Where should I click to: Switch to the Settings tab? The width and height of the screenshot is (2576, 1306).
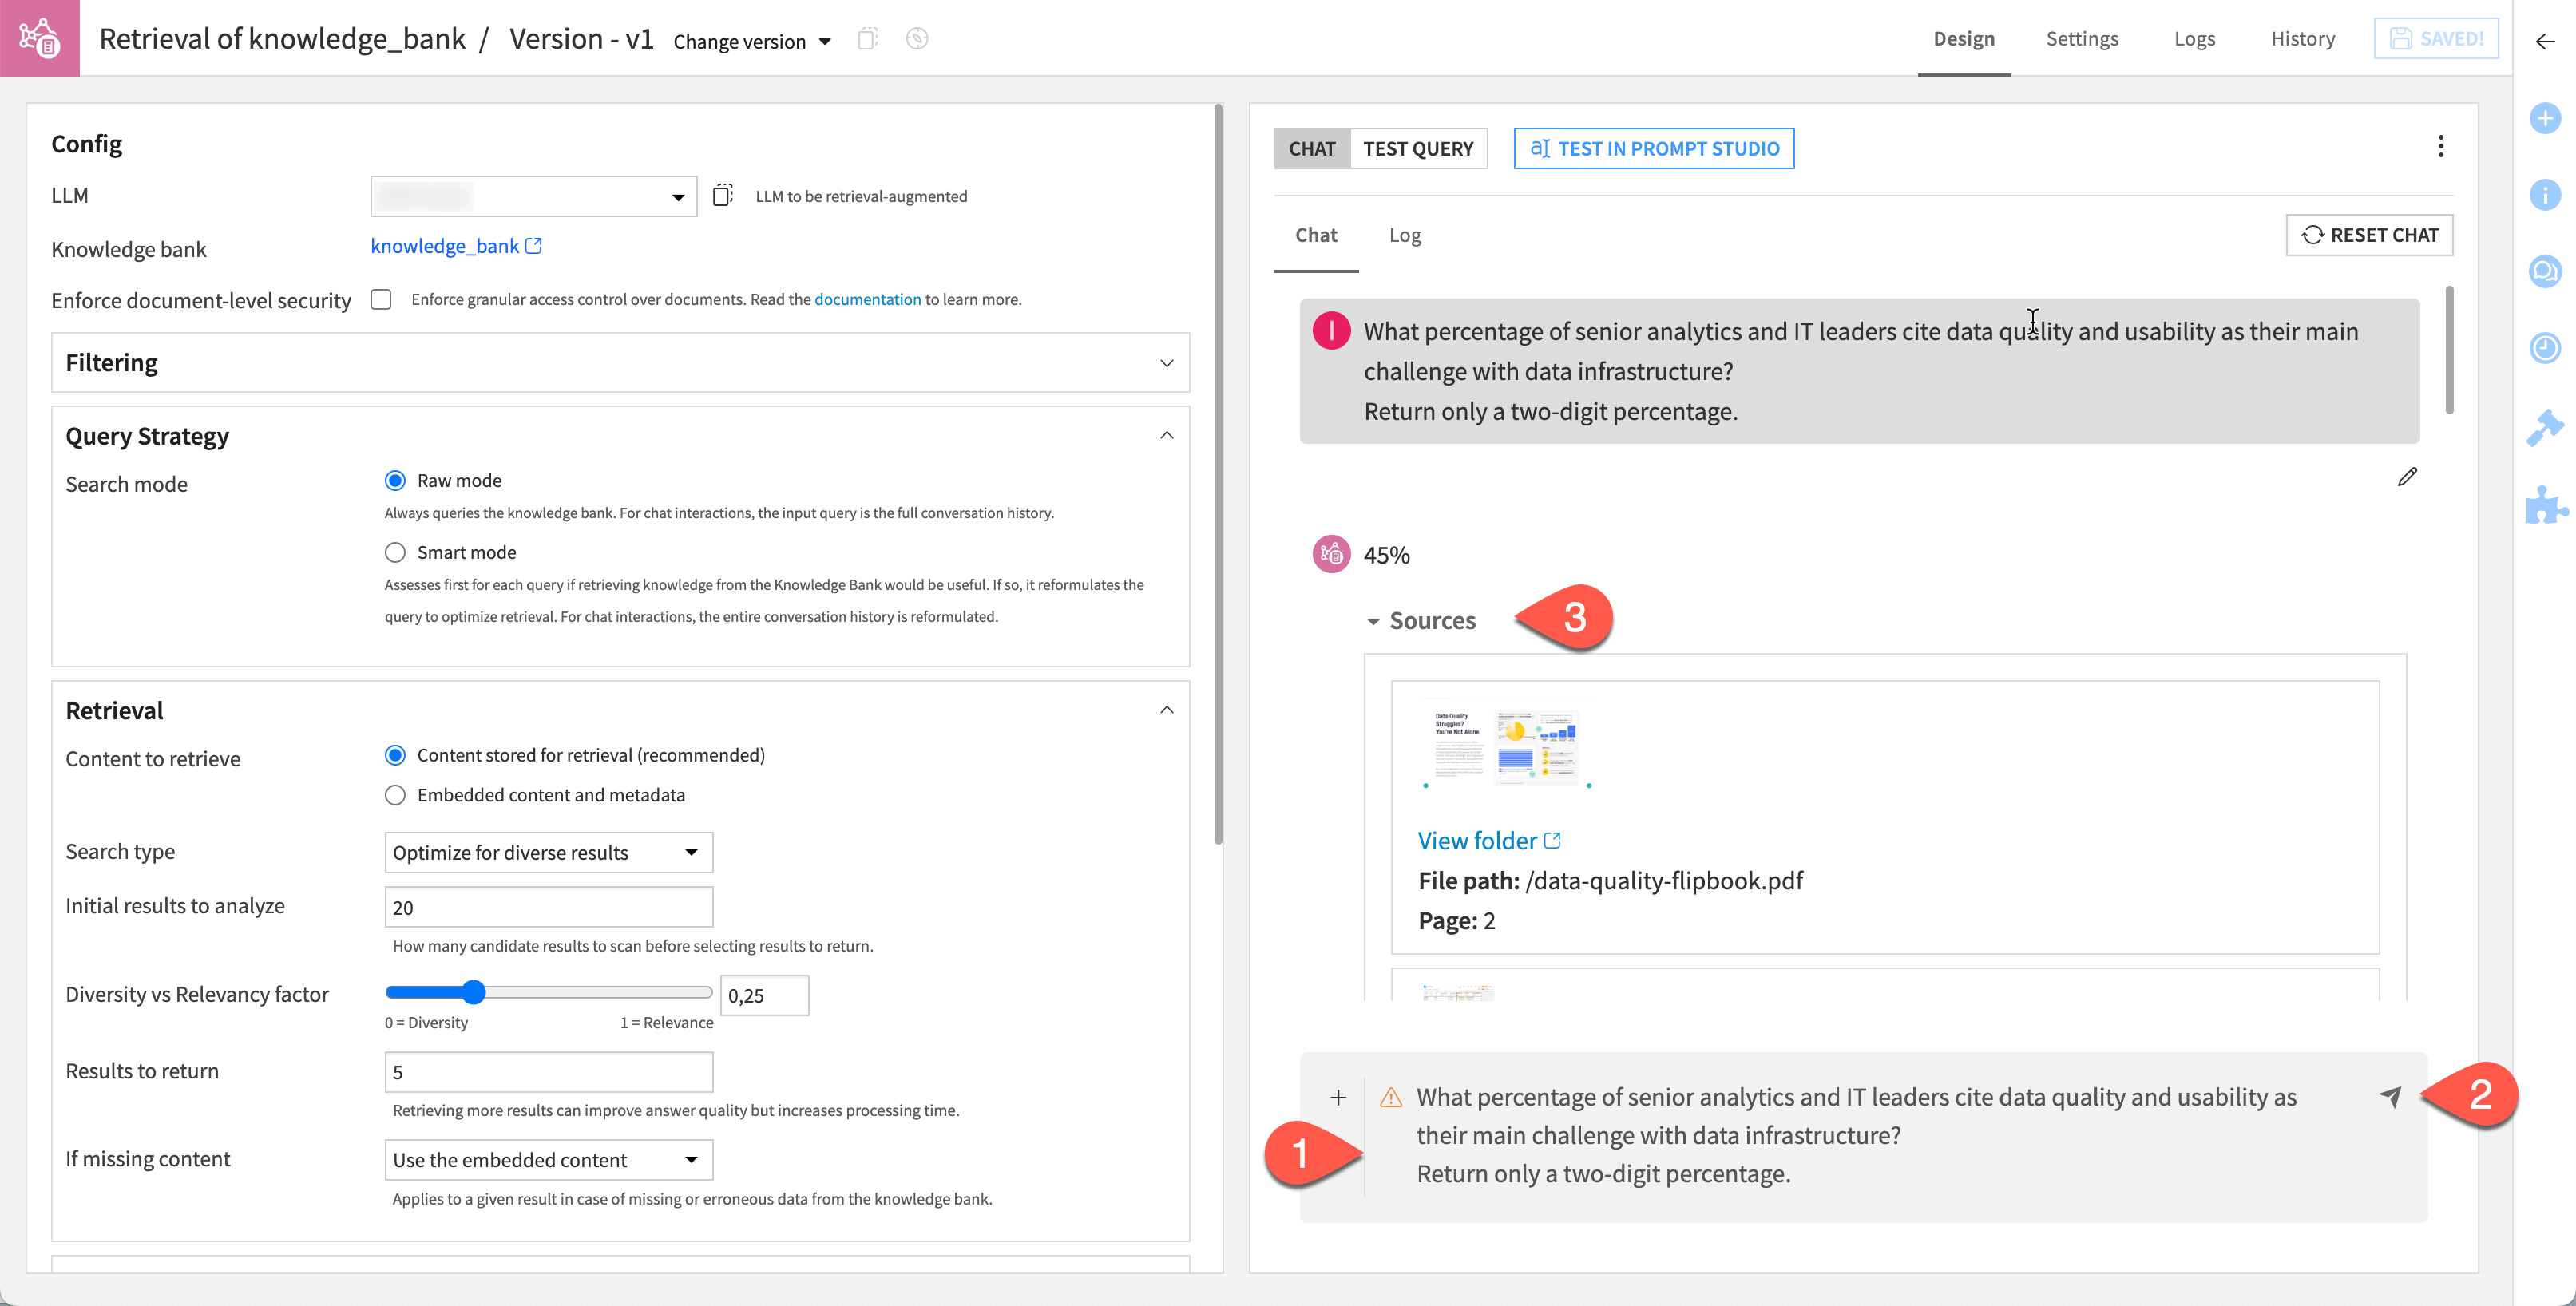point(2082,38)
